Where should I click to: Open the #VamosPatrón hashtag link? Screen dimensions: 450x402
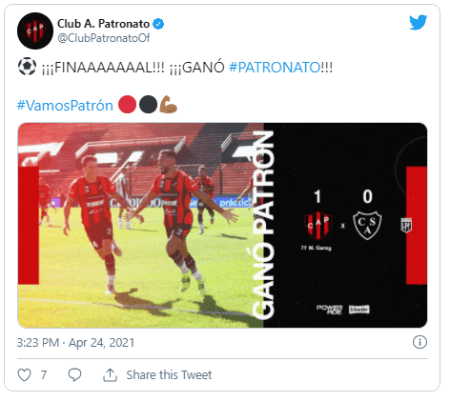pos(65,106)
